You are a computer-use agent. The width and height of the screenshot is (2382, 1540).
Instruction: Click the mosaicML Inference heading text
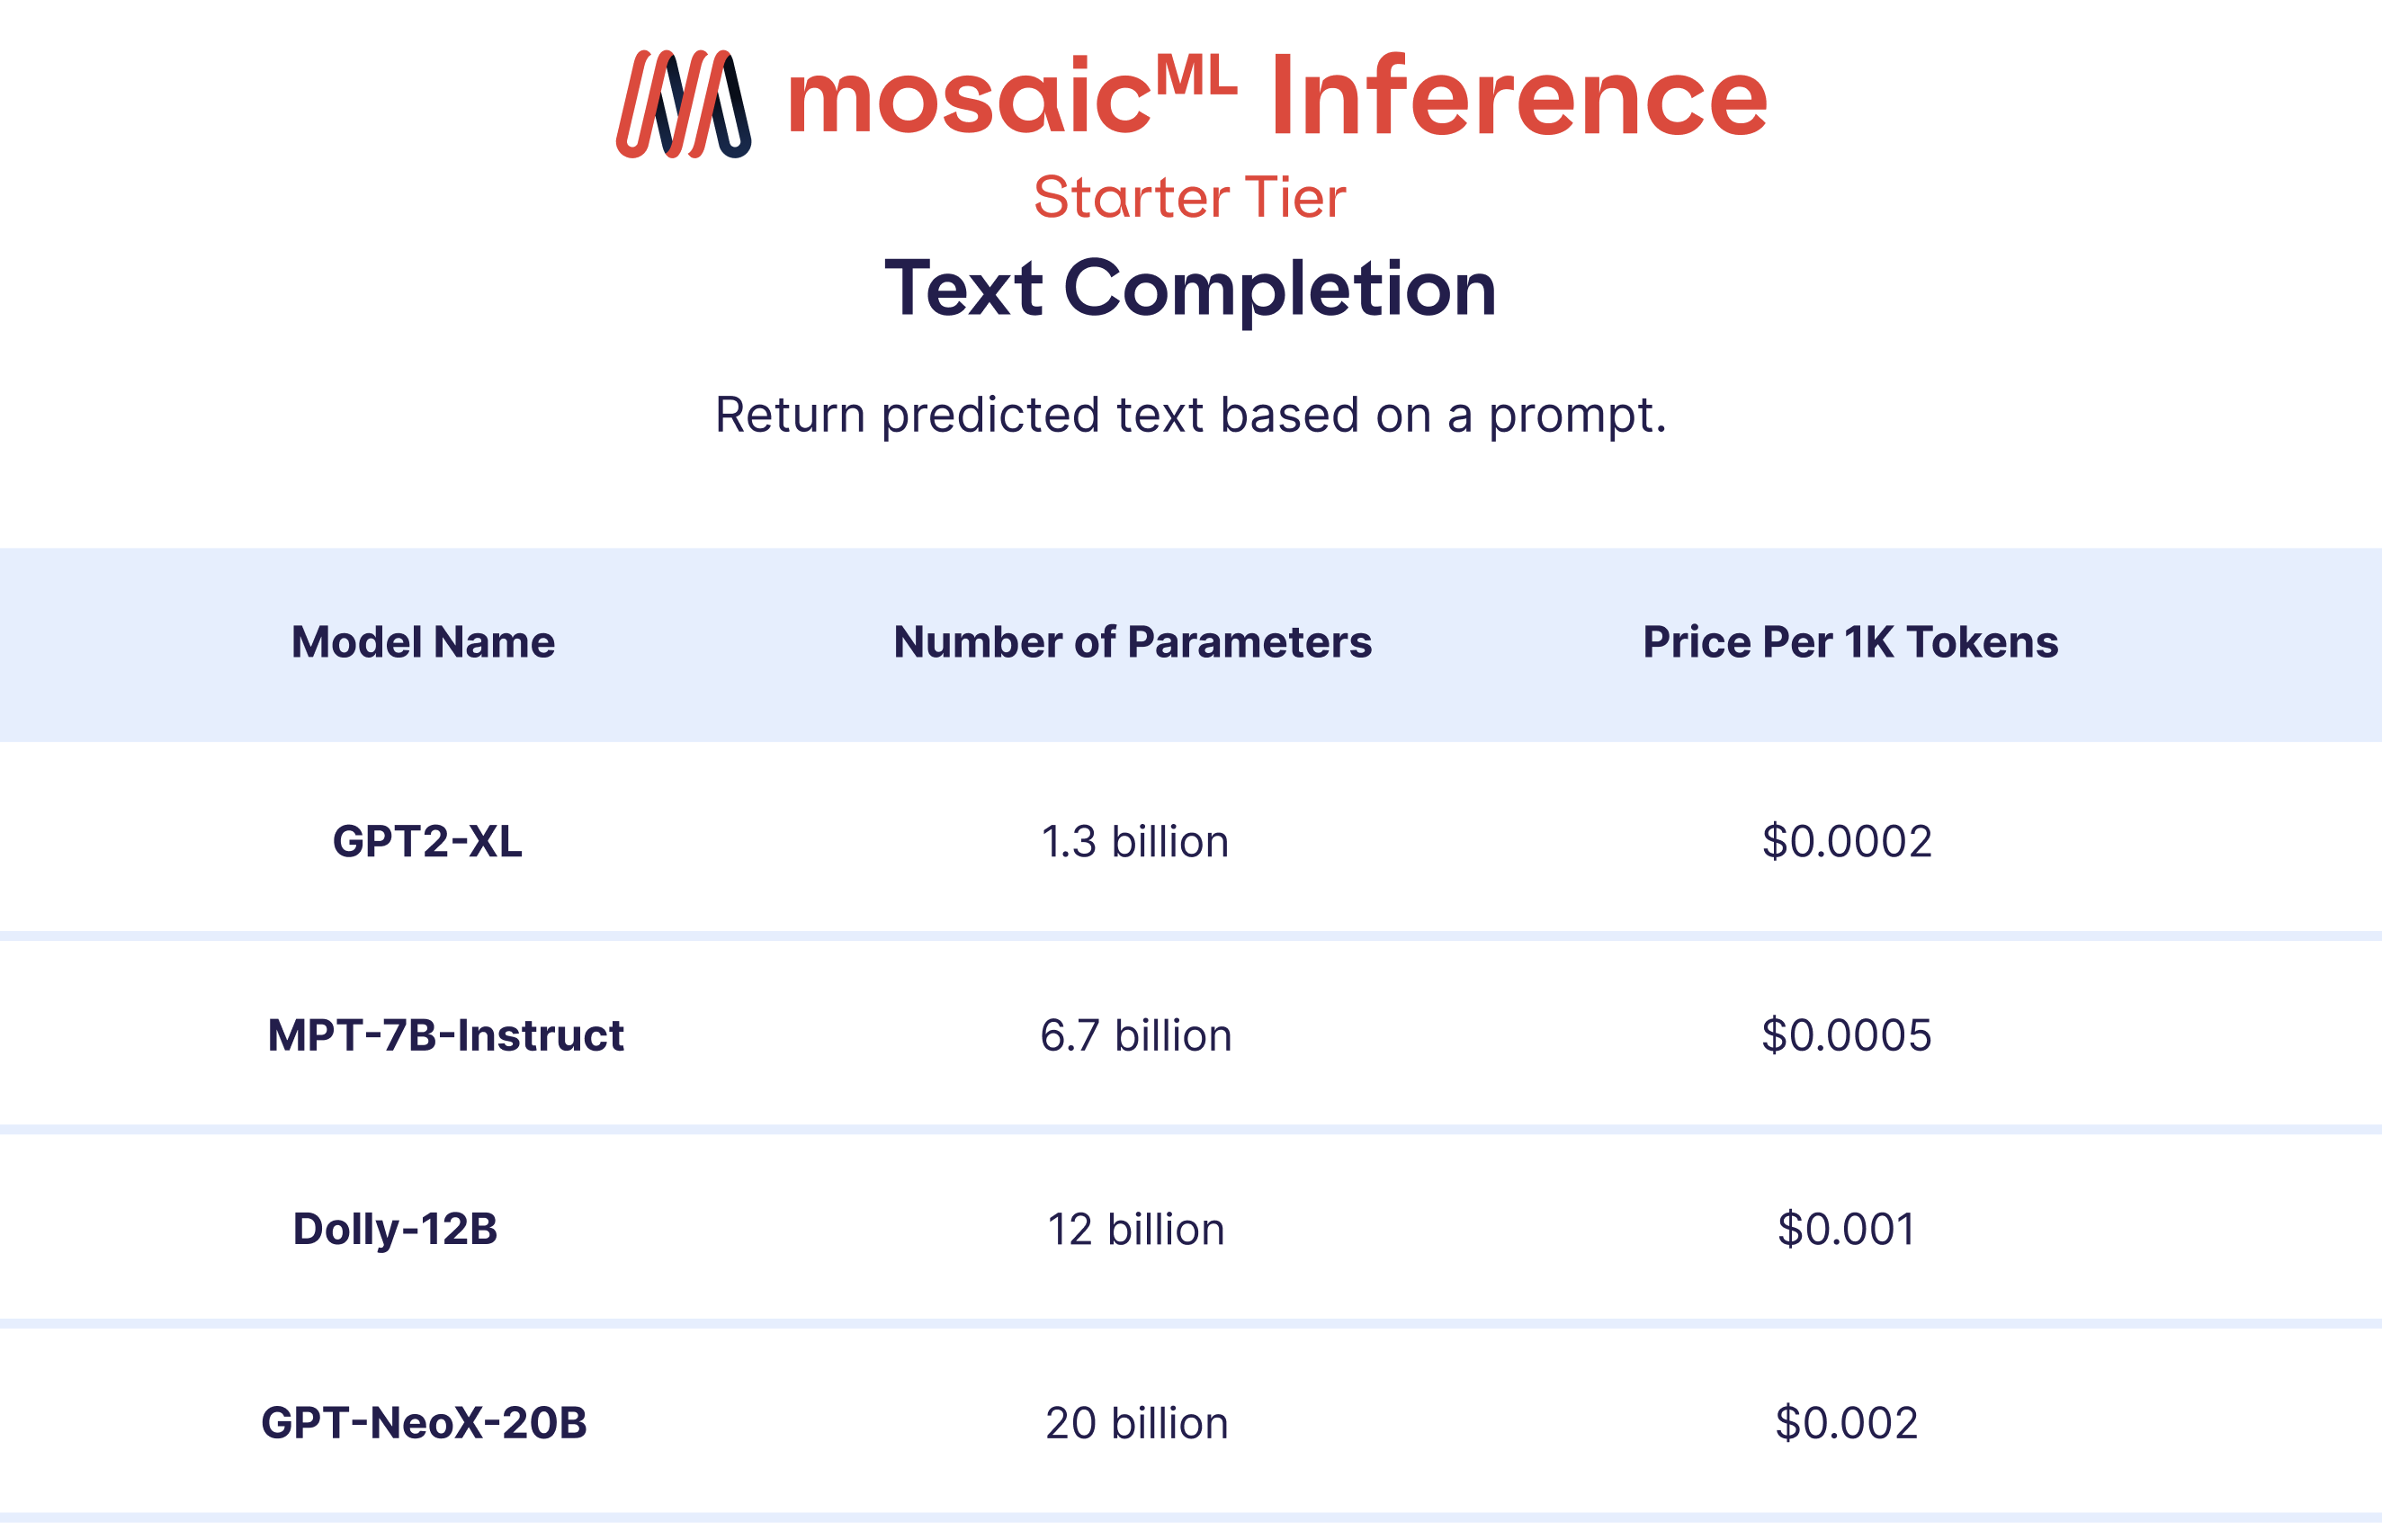(1277, 98)
